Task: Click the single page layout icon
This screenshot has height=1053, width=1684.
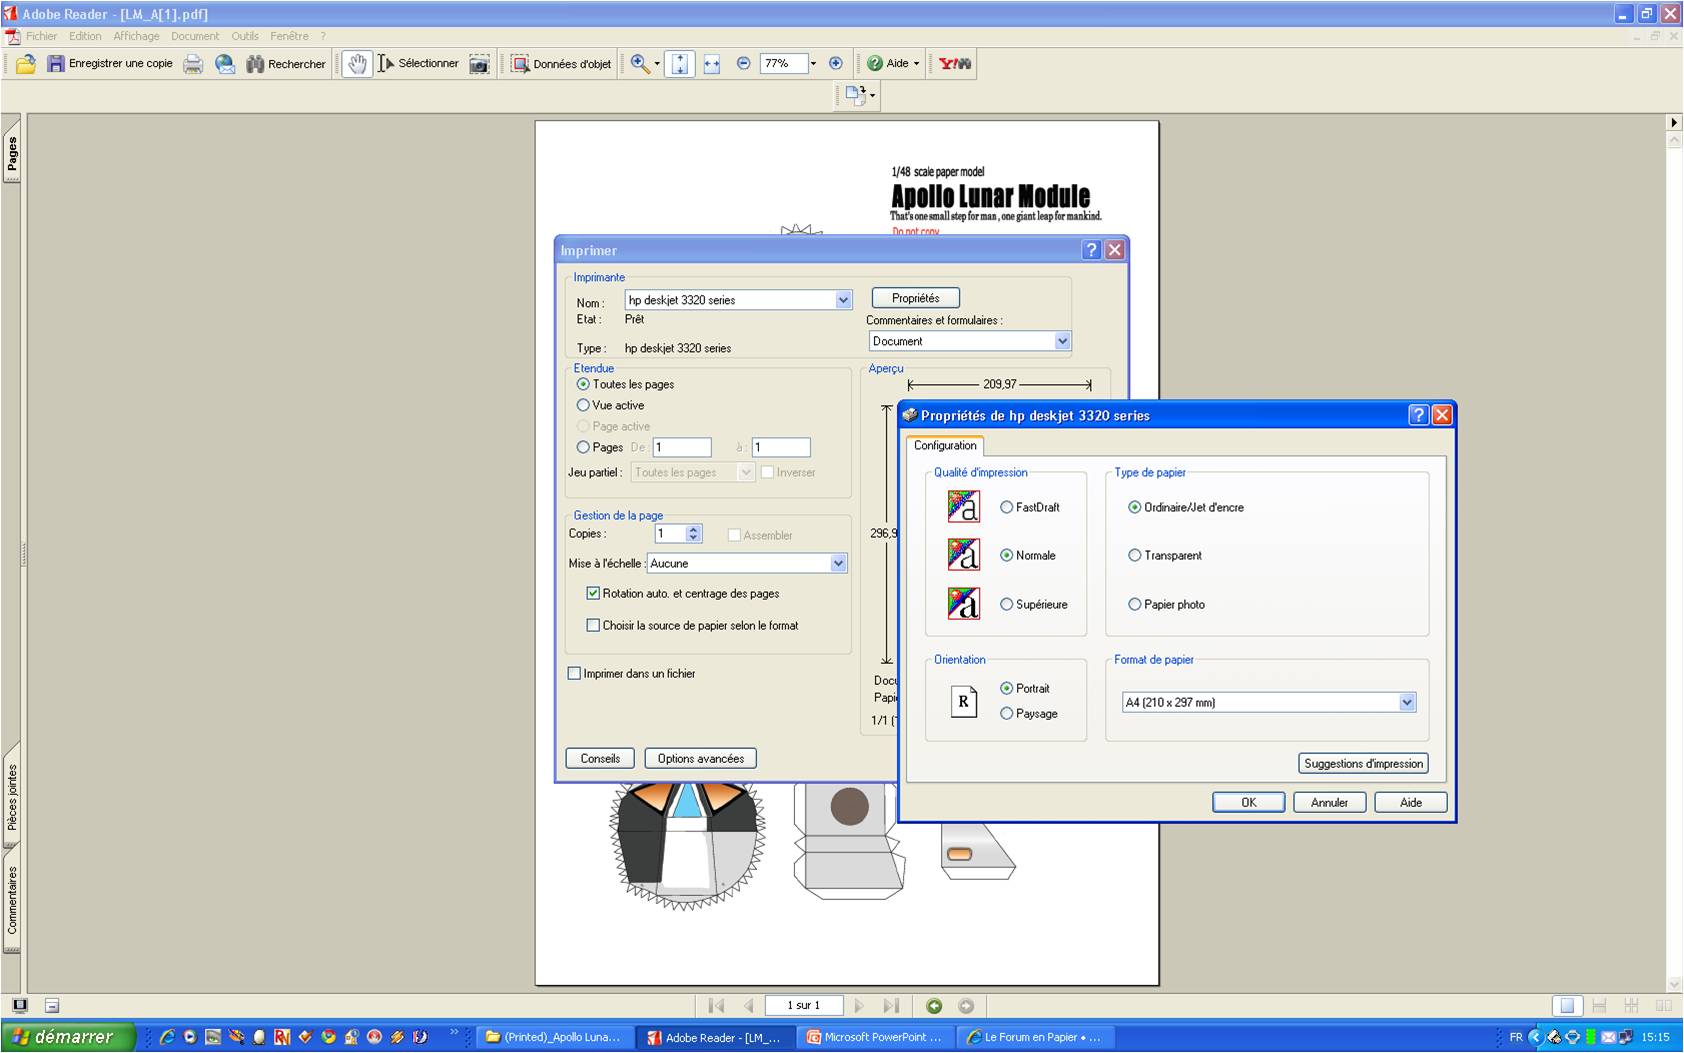Action: coord(1567,1006)
